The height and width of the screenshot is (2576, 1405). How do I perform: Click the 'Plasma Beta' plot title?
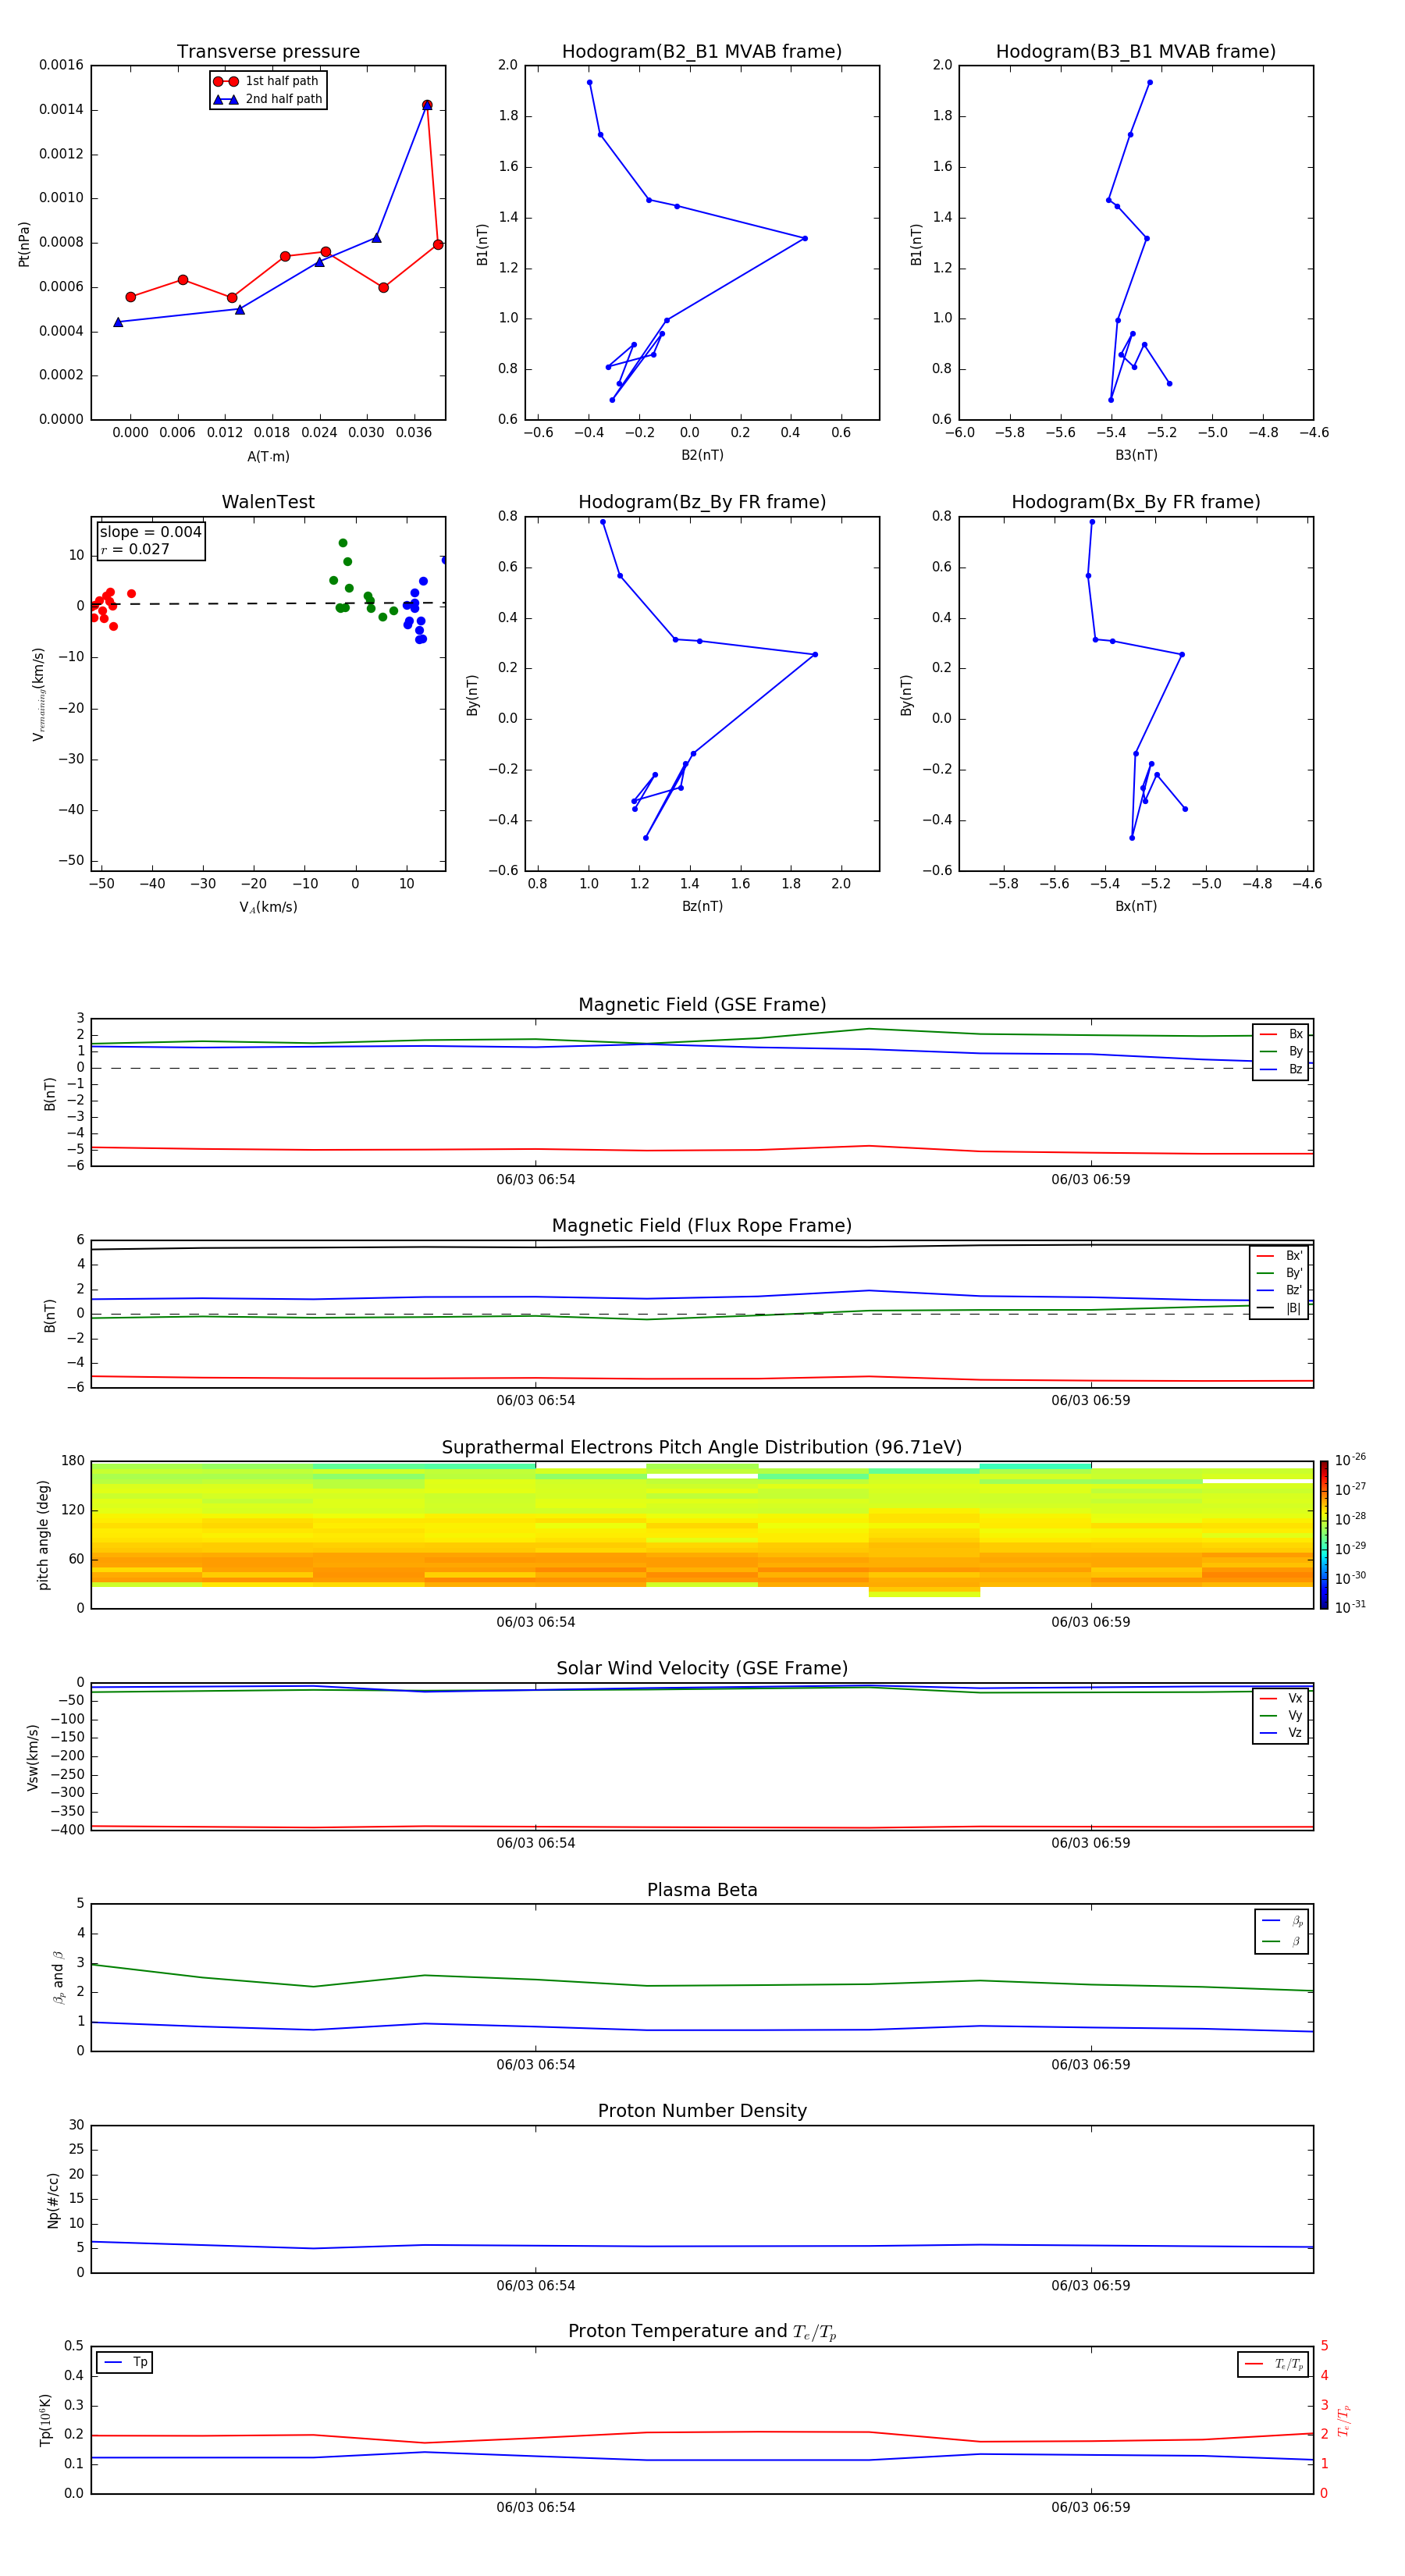(x=702, y=1890)
